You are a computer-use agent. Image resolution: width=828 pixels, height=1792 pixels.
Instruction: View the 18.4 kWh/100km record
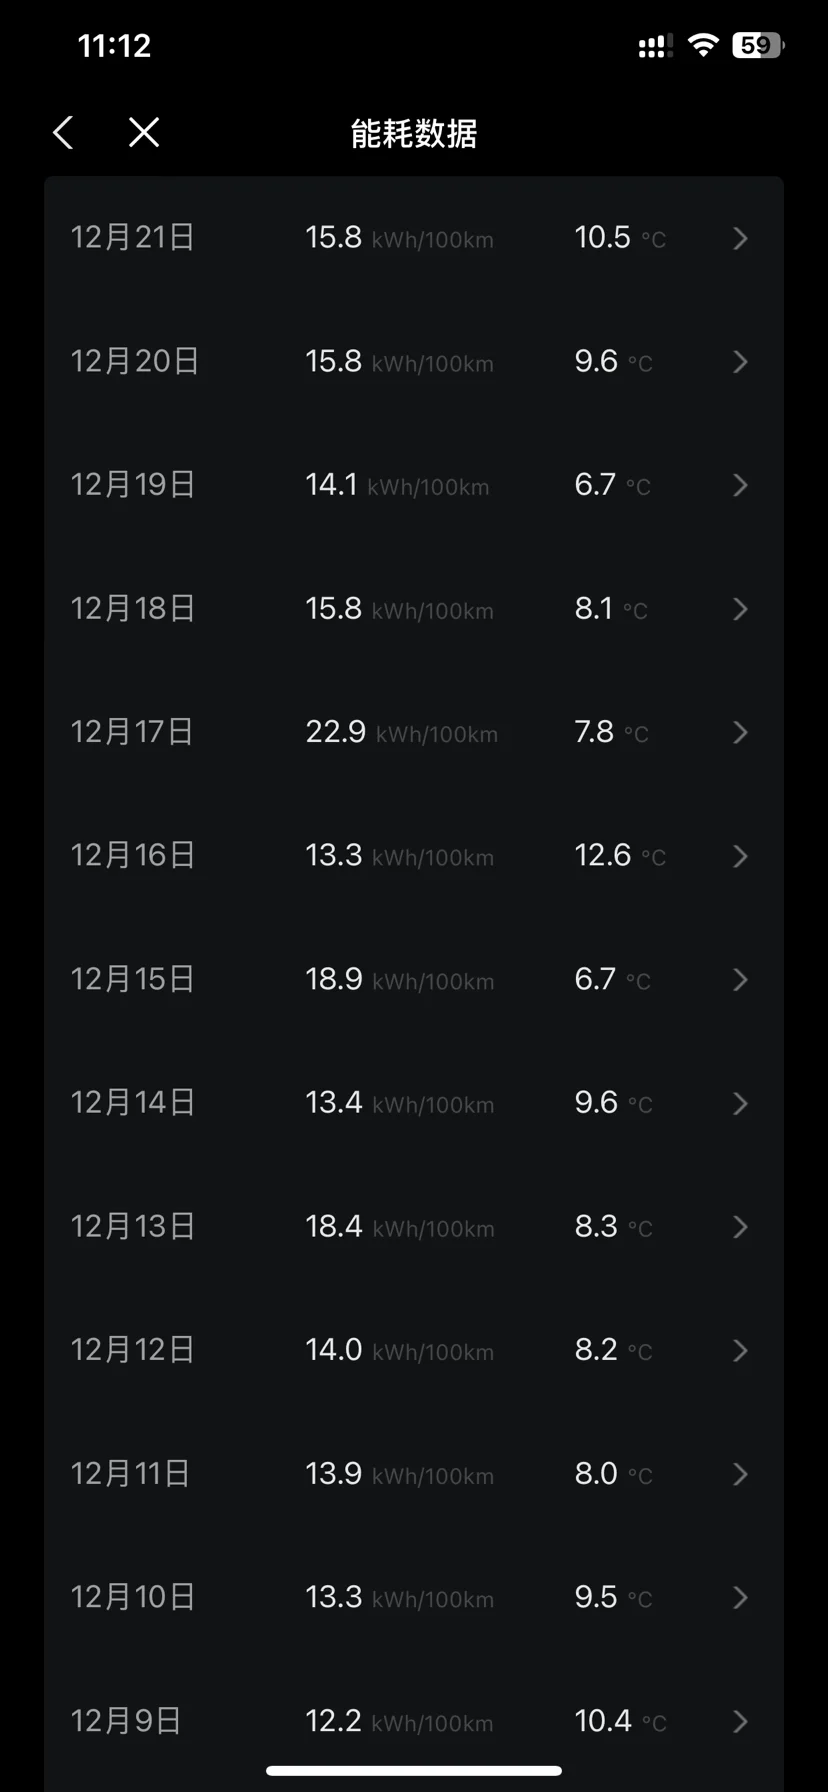tap(414, 1227)
